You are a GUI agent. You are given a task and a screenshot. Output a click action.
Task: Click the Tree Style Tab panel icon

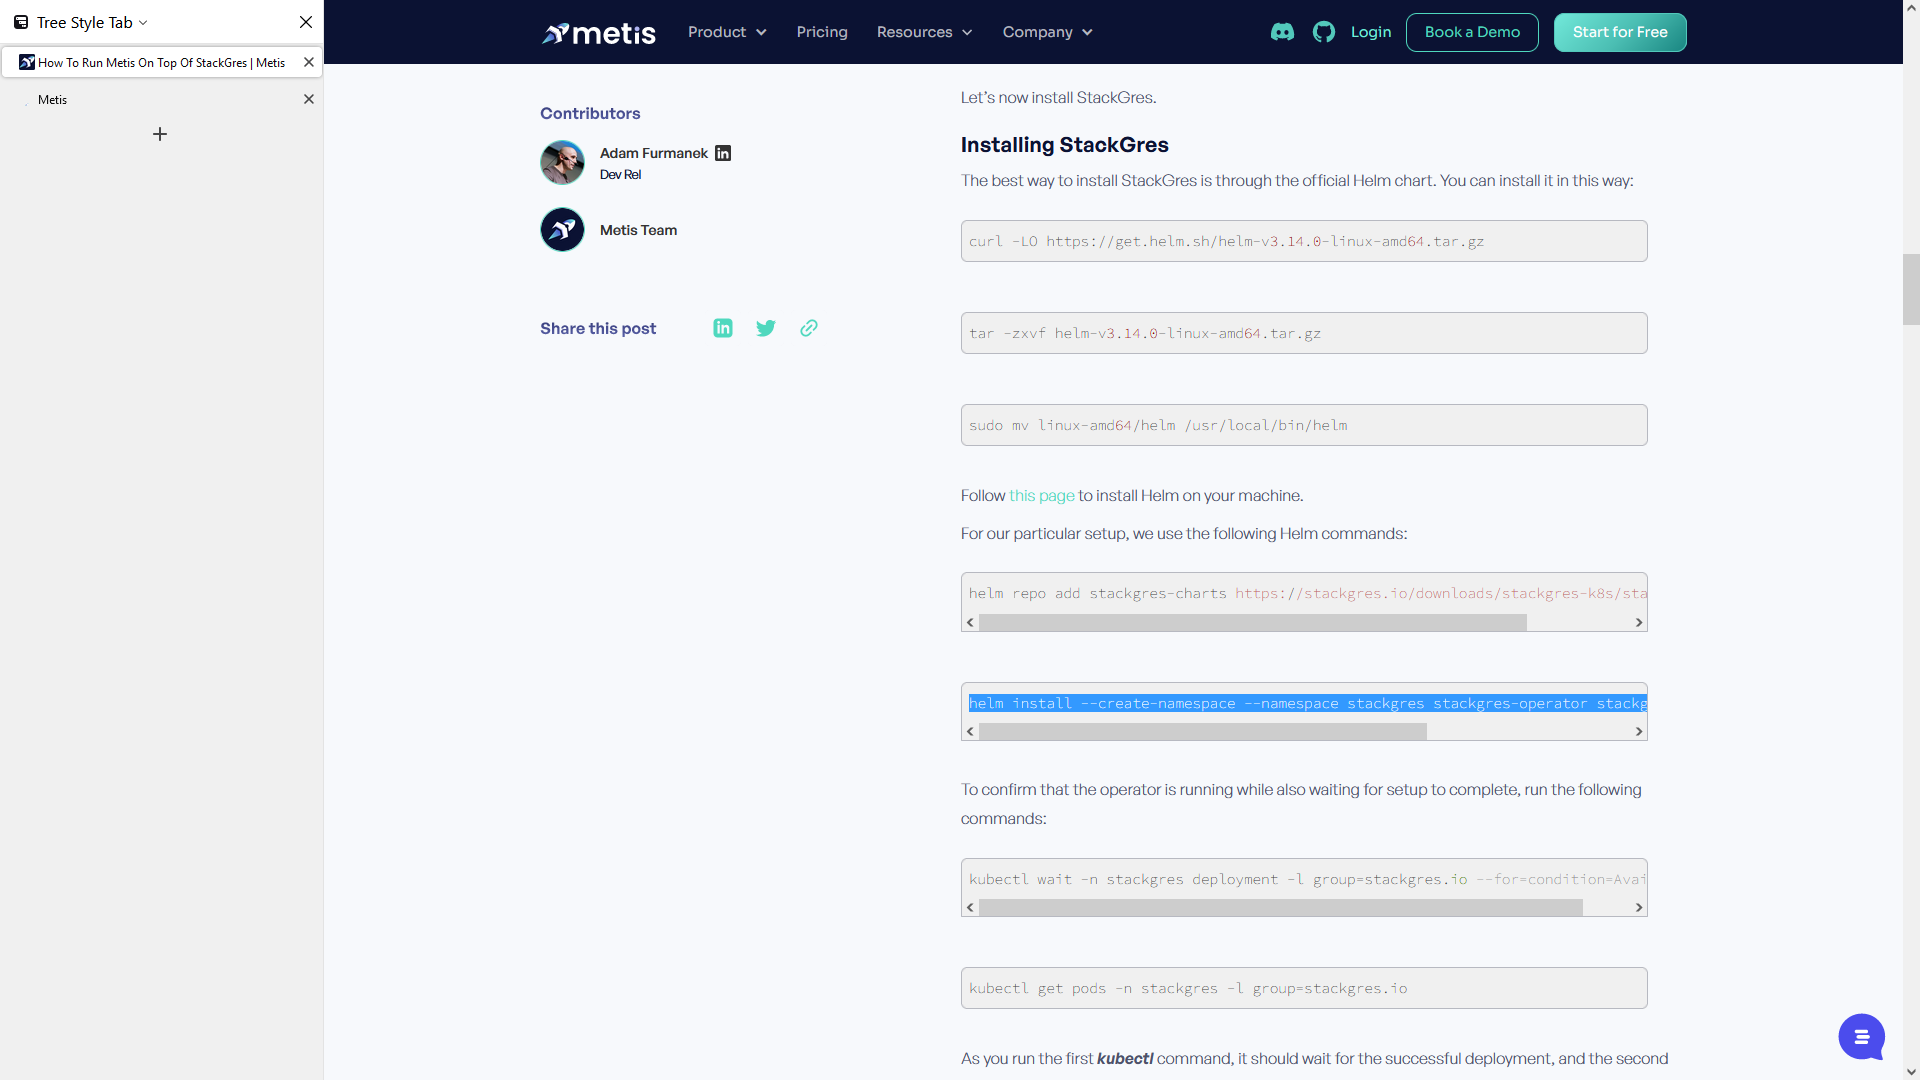21,22
